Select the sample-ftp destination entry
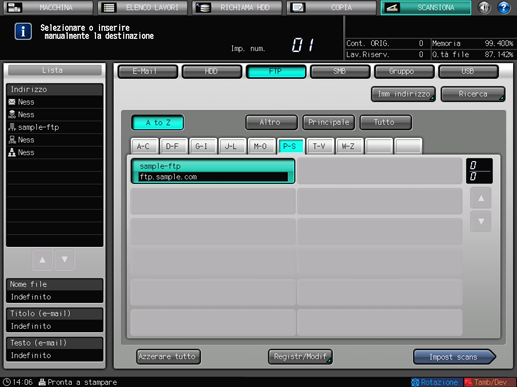The image size is (517, 387). (x=213, y=171)
